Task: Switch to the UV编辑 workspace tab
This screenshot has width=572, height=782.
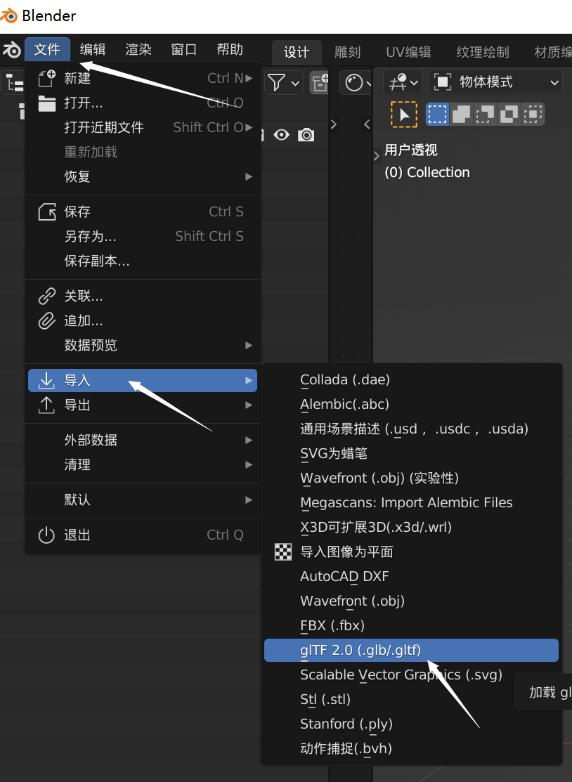Action: click(408, 52)
